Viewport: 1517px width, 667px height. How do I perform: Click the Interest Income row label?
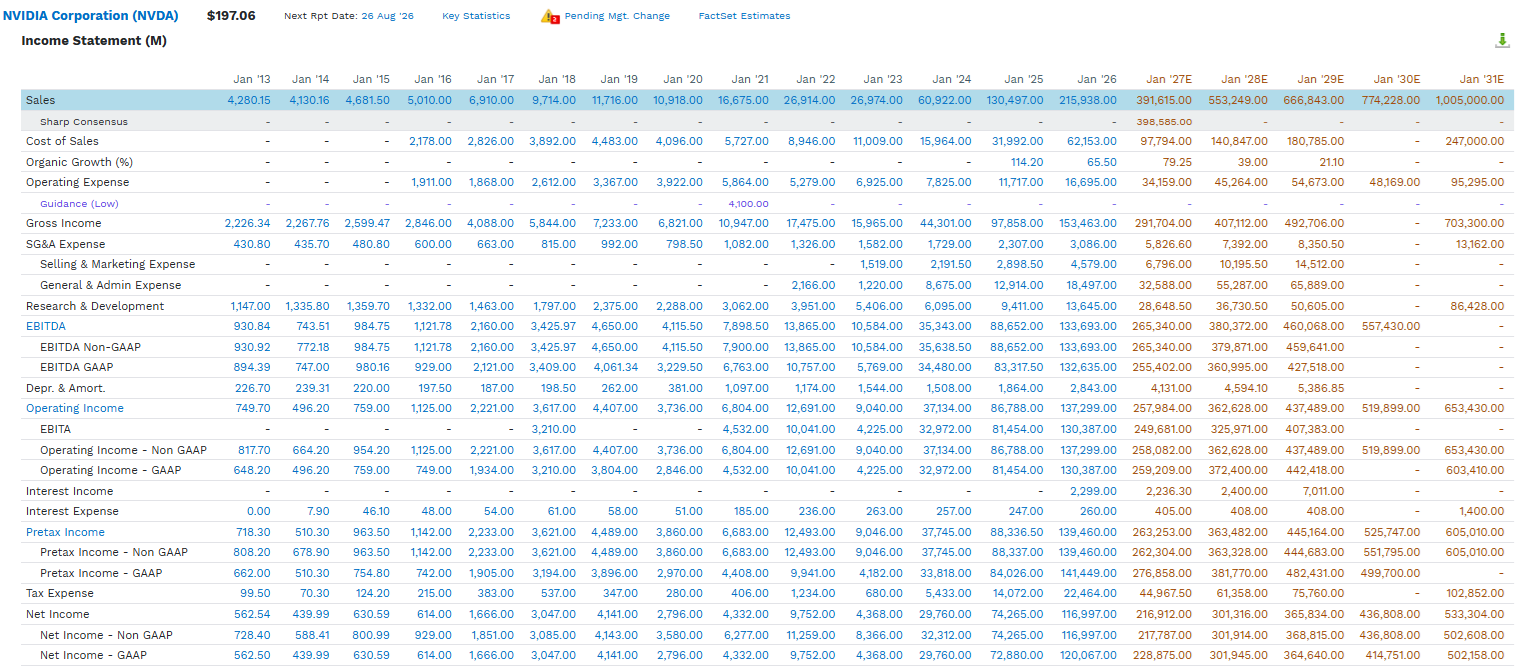69,491
